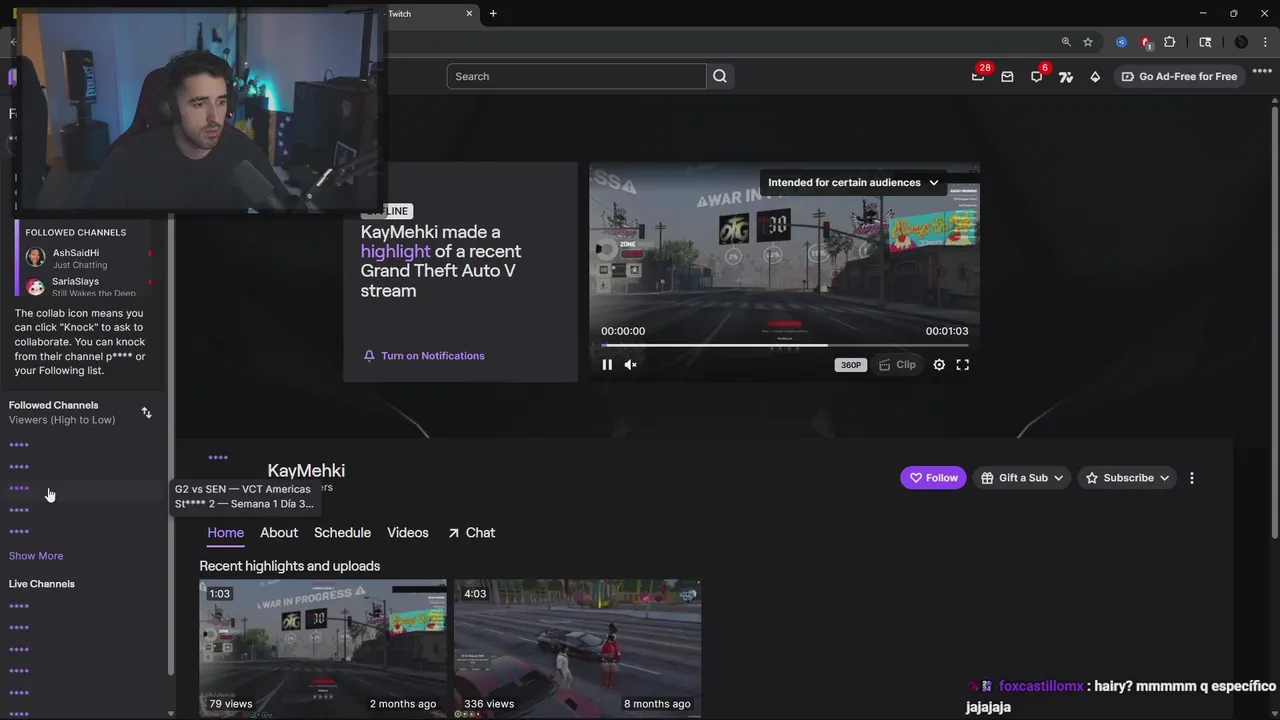1280x720 pixels.
Task: Open the Schedule tab
Action: pos(342,533)
